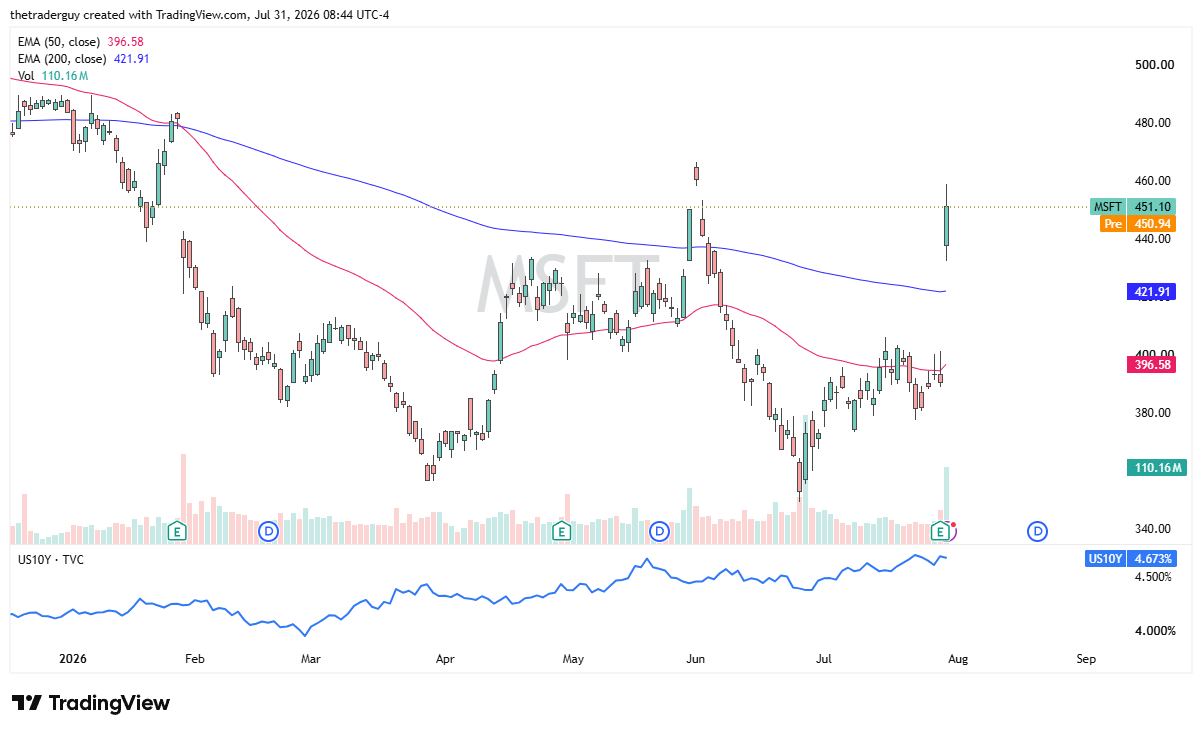Click the 380.00 price axis label
The image size is (1202, 733).
click(x=1153, y=413)
